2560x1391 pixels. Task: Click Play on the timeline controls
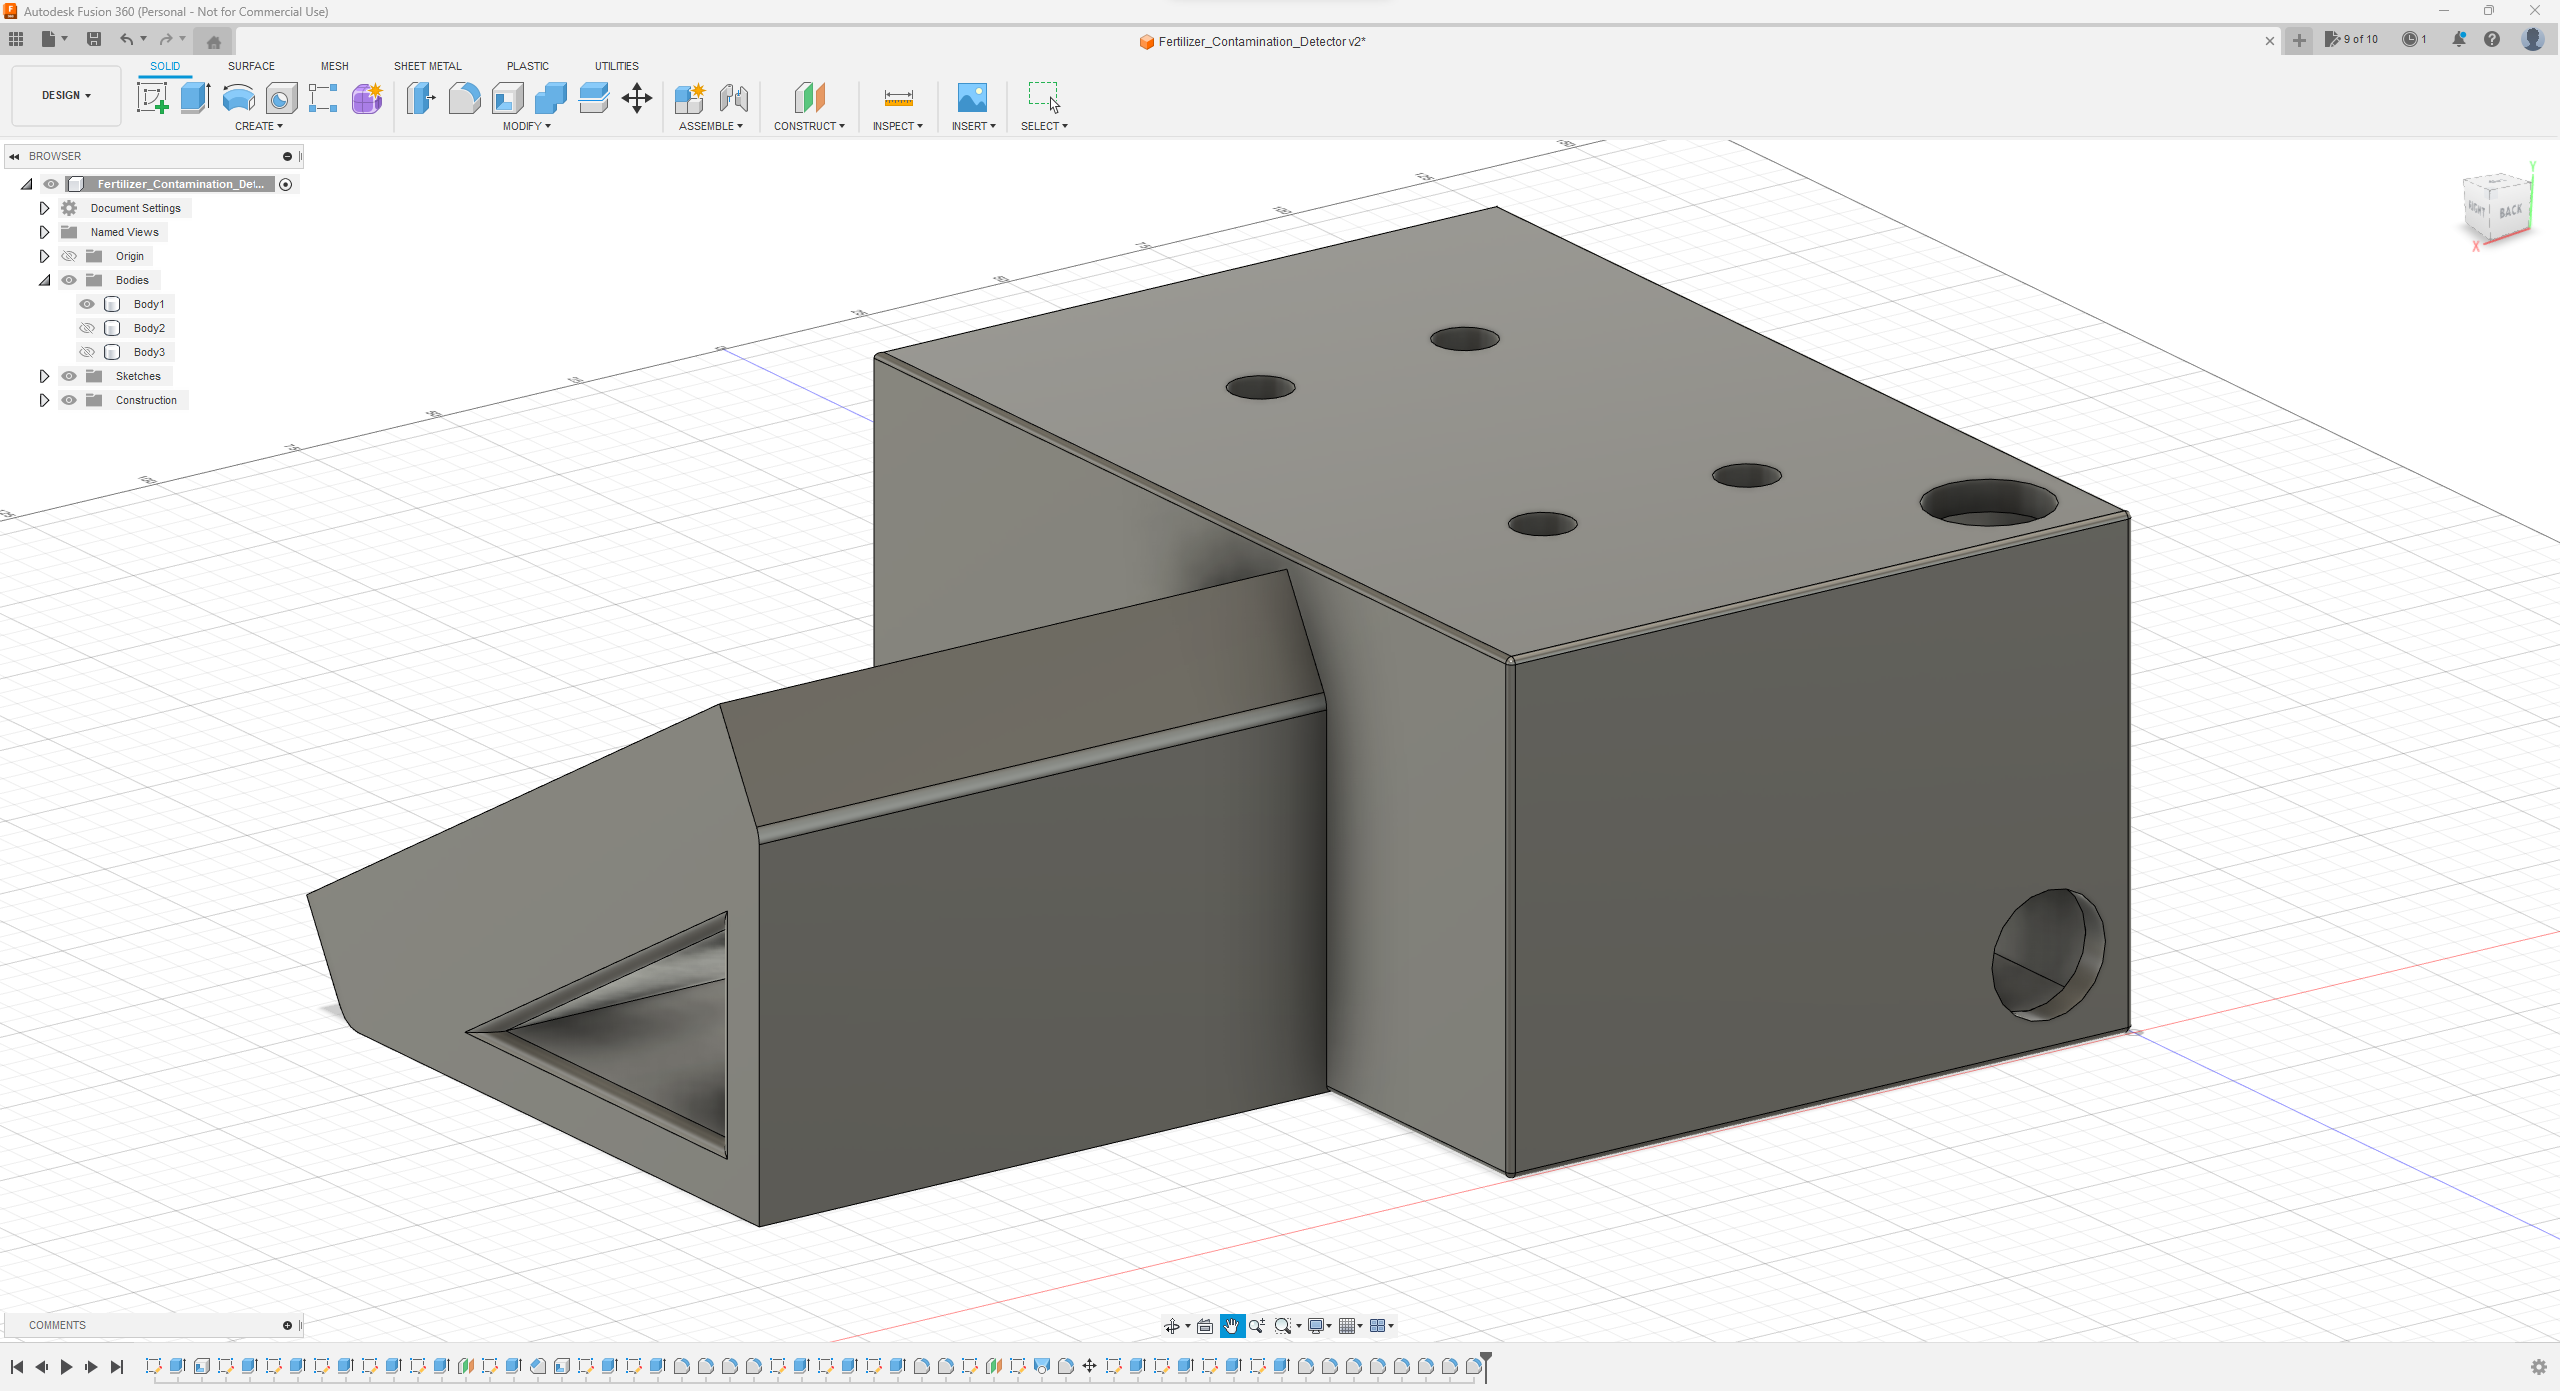coord(66,1366)
